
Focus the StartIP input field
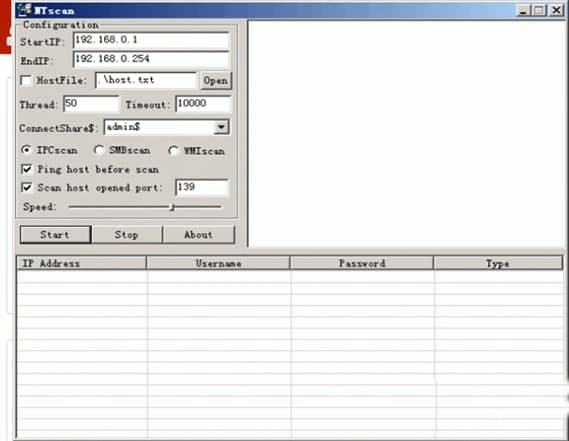151,40
